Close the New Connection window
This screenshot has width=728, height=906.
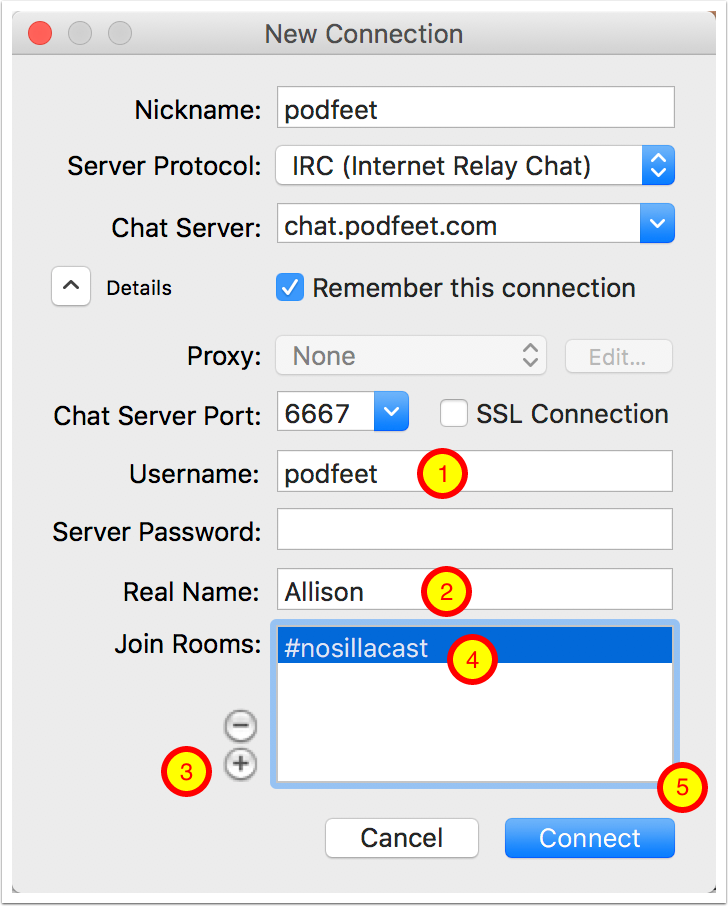click(40, 33)
